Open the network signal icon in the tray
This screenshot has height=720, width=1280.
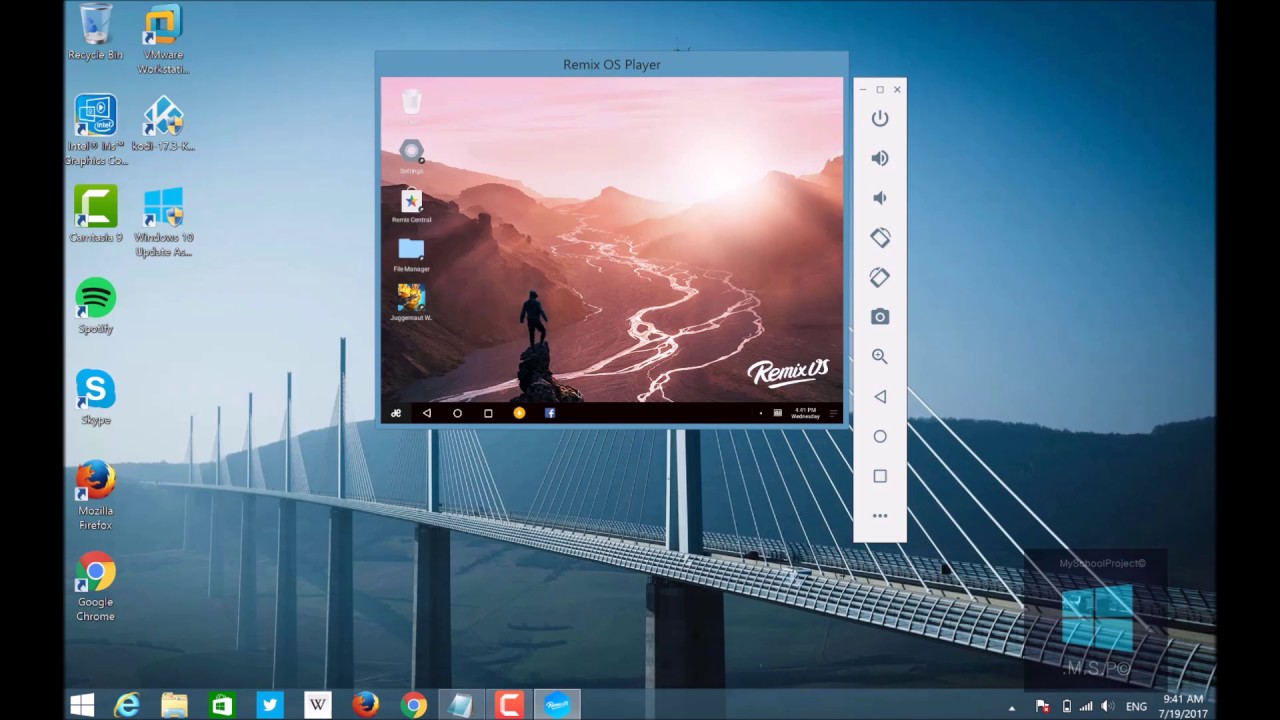click(1086, 707)
